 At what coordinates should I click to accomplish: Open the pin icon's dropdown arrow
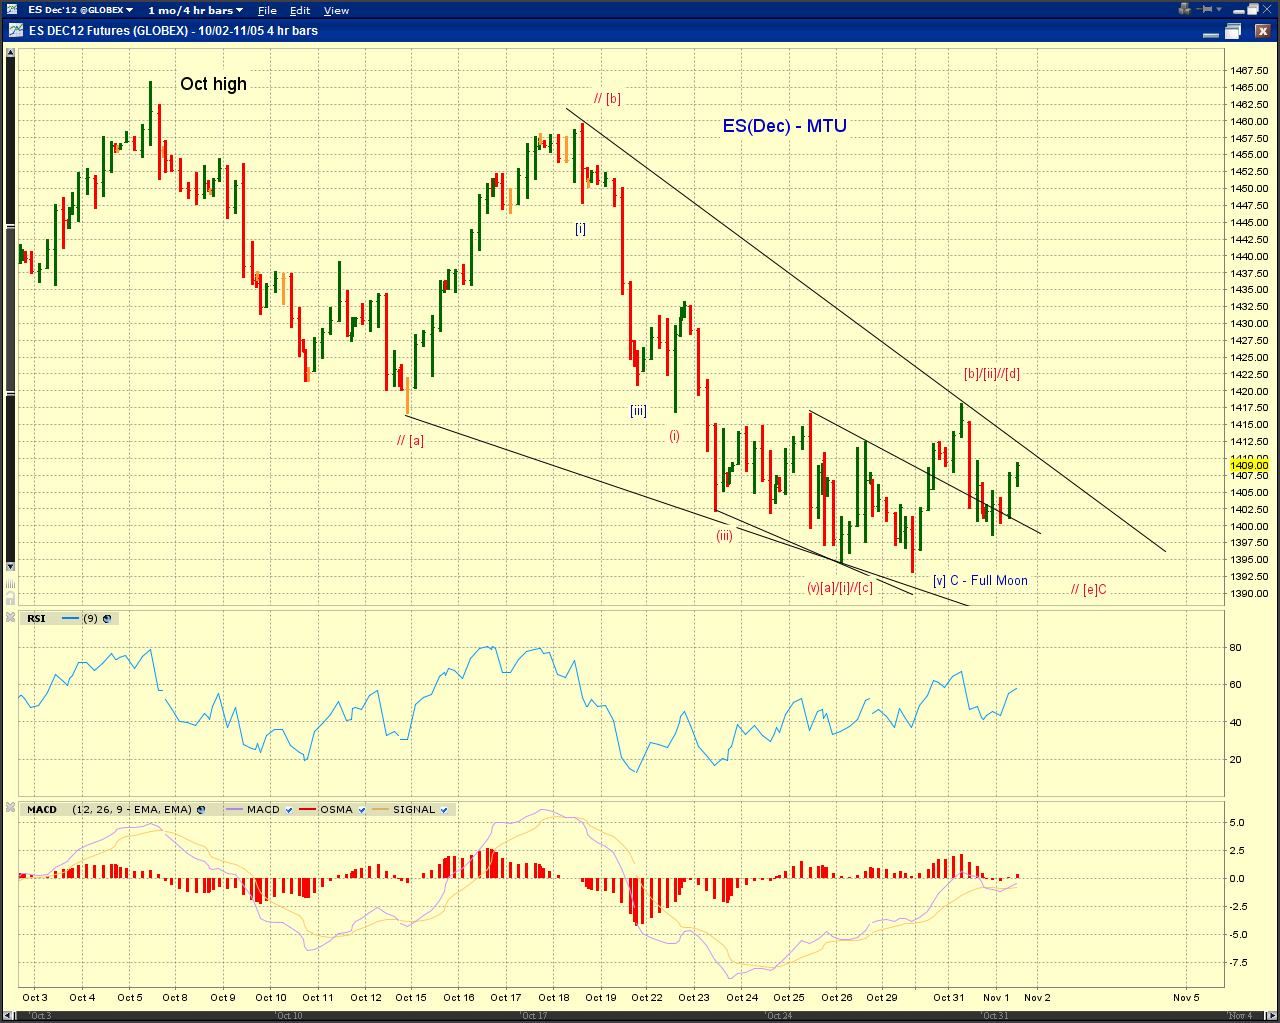click(x=1218, y=9)
